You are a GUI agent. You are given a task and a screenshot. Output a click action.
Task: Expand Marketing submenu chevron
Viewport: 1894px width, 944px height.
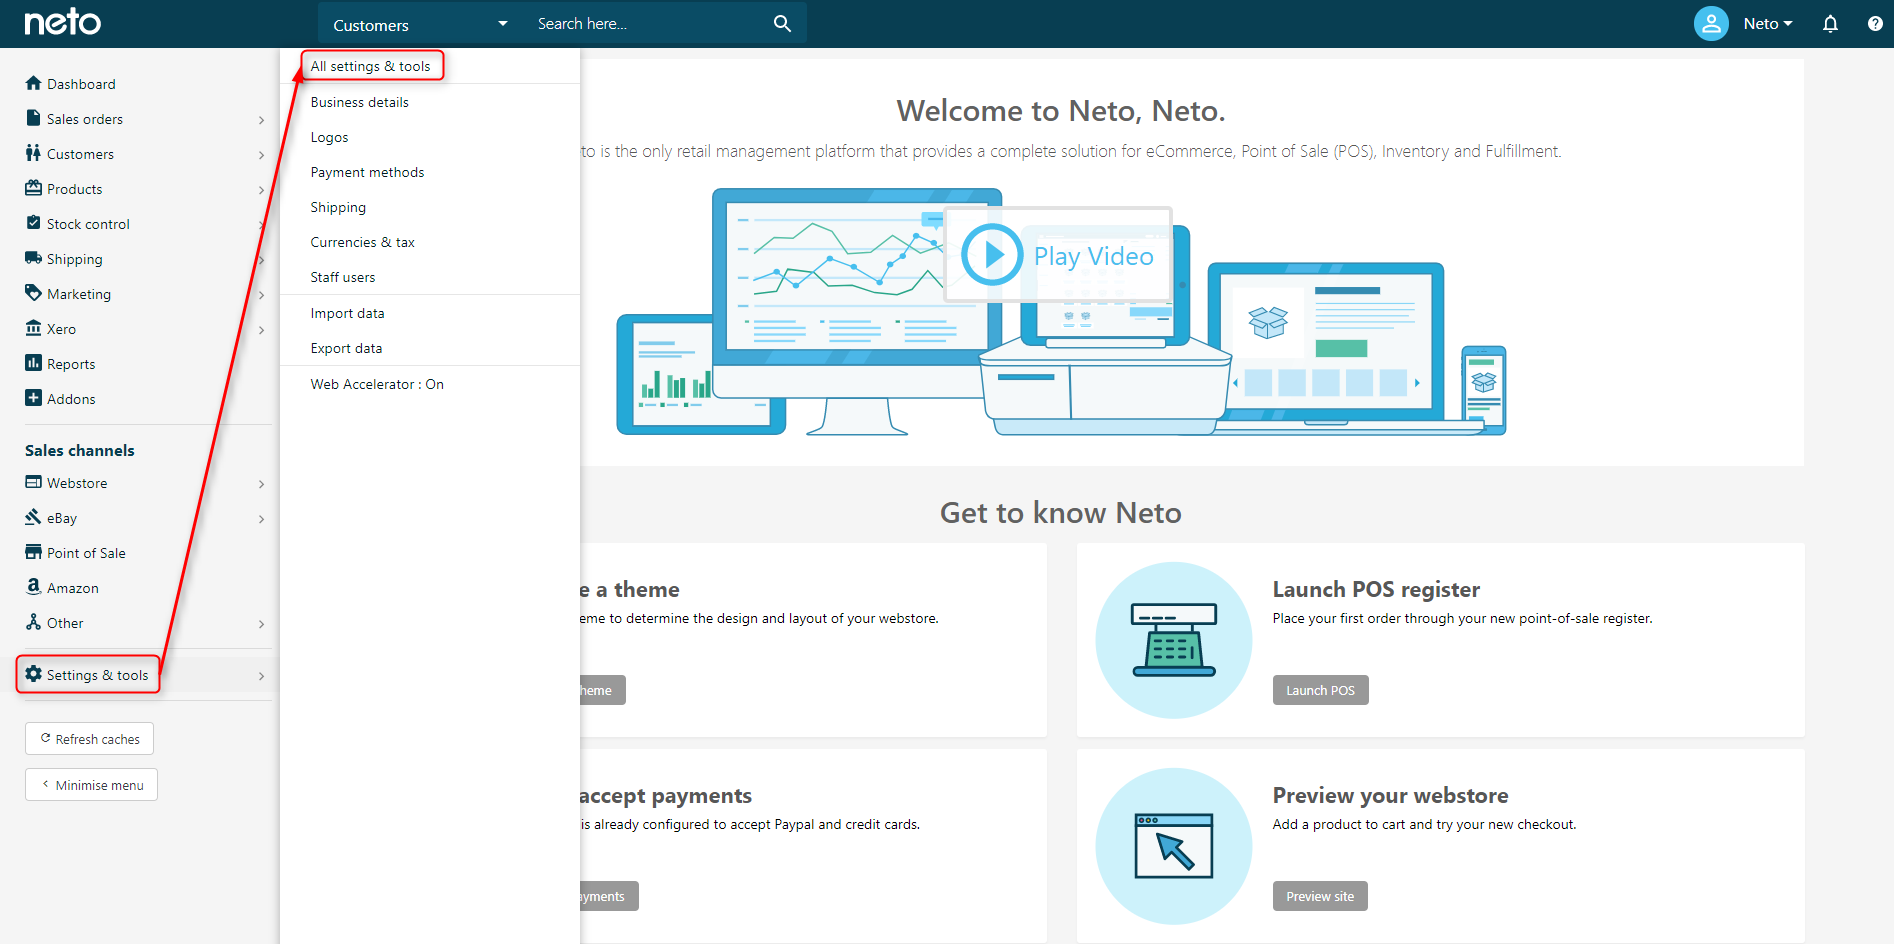[x=261, y=295]
